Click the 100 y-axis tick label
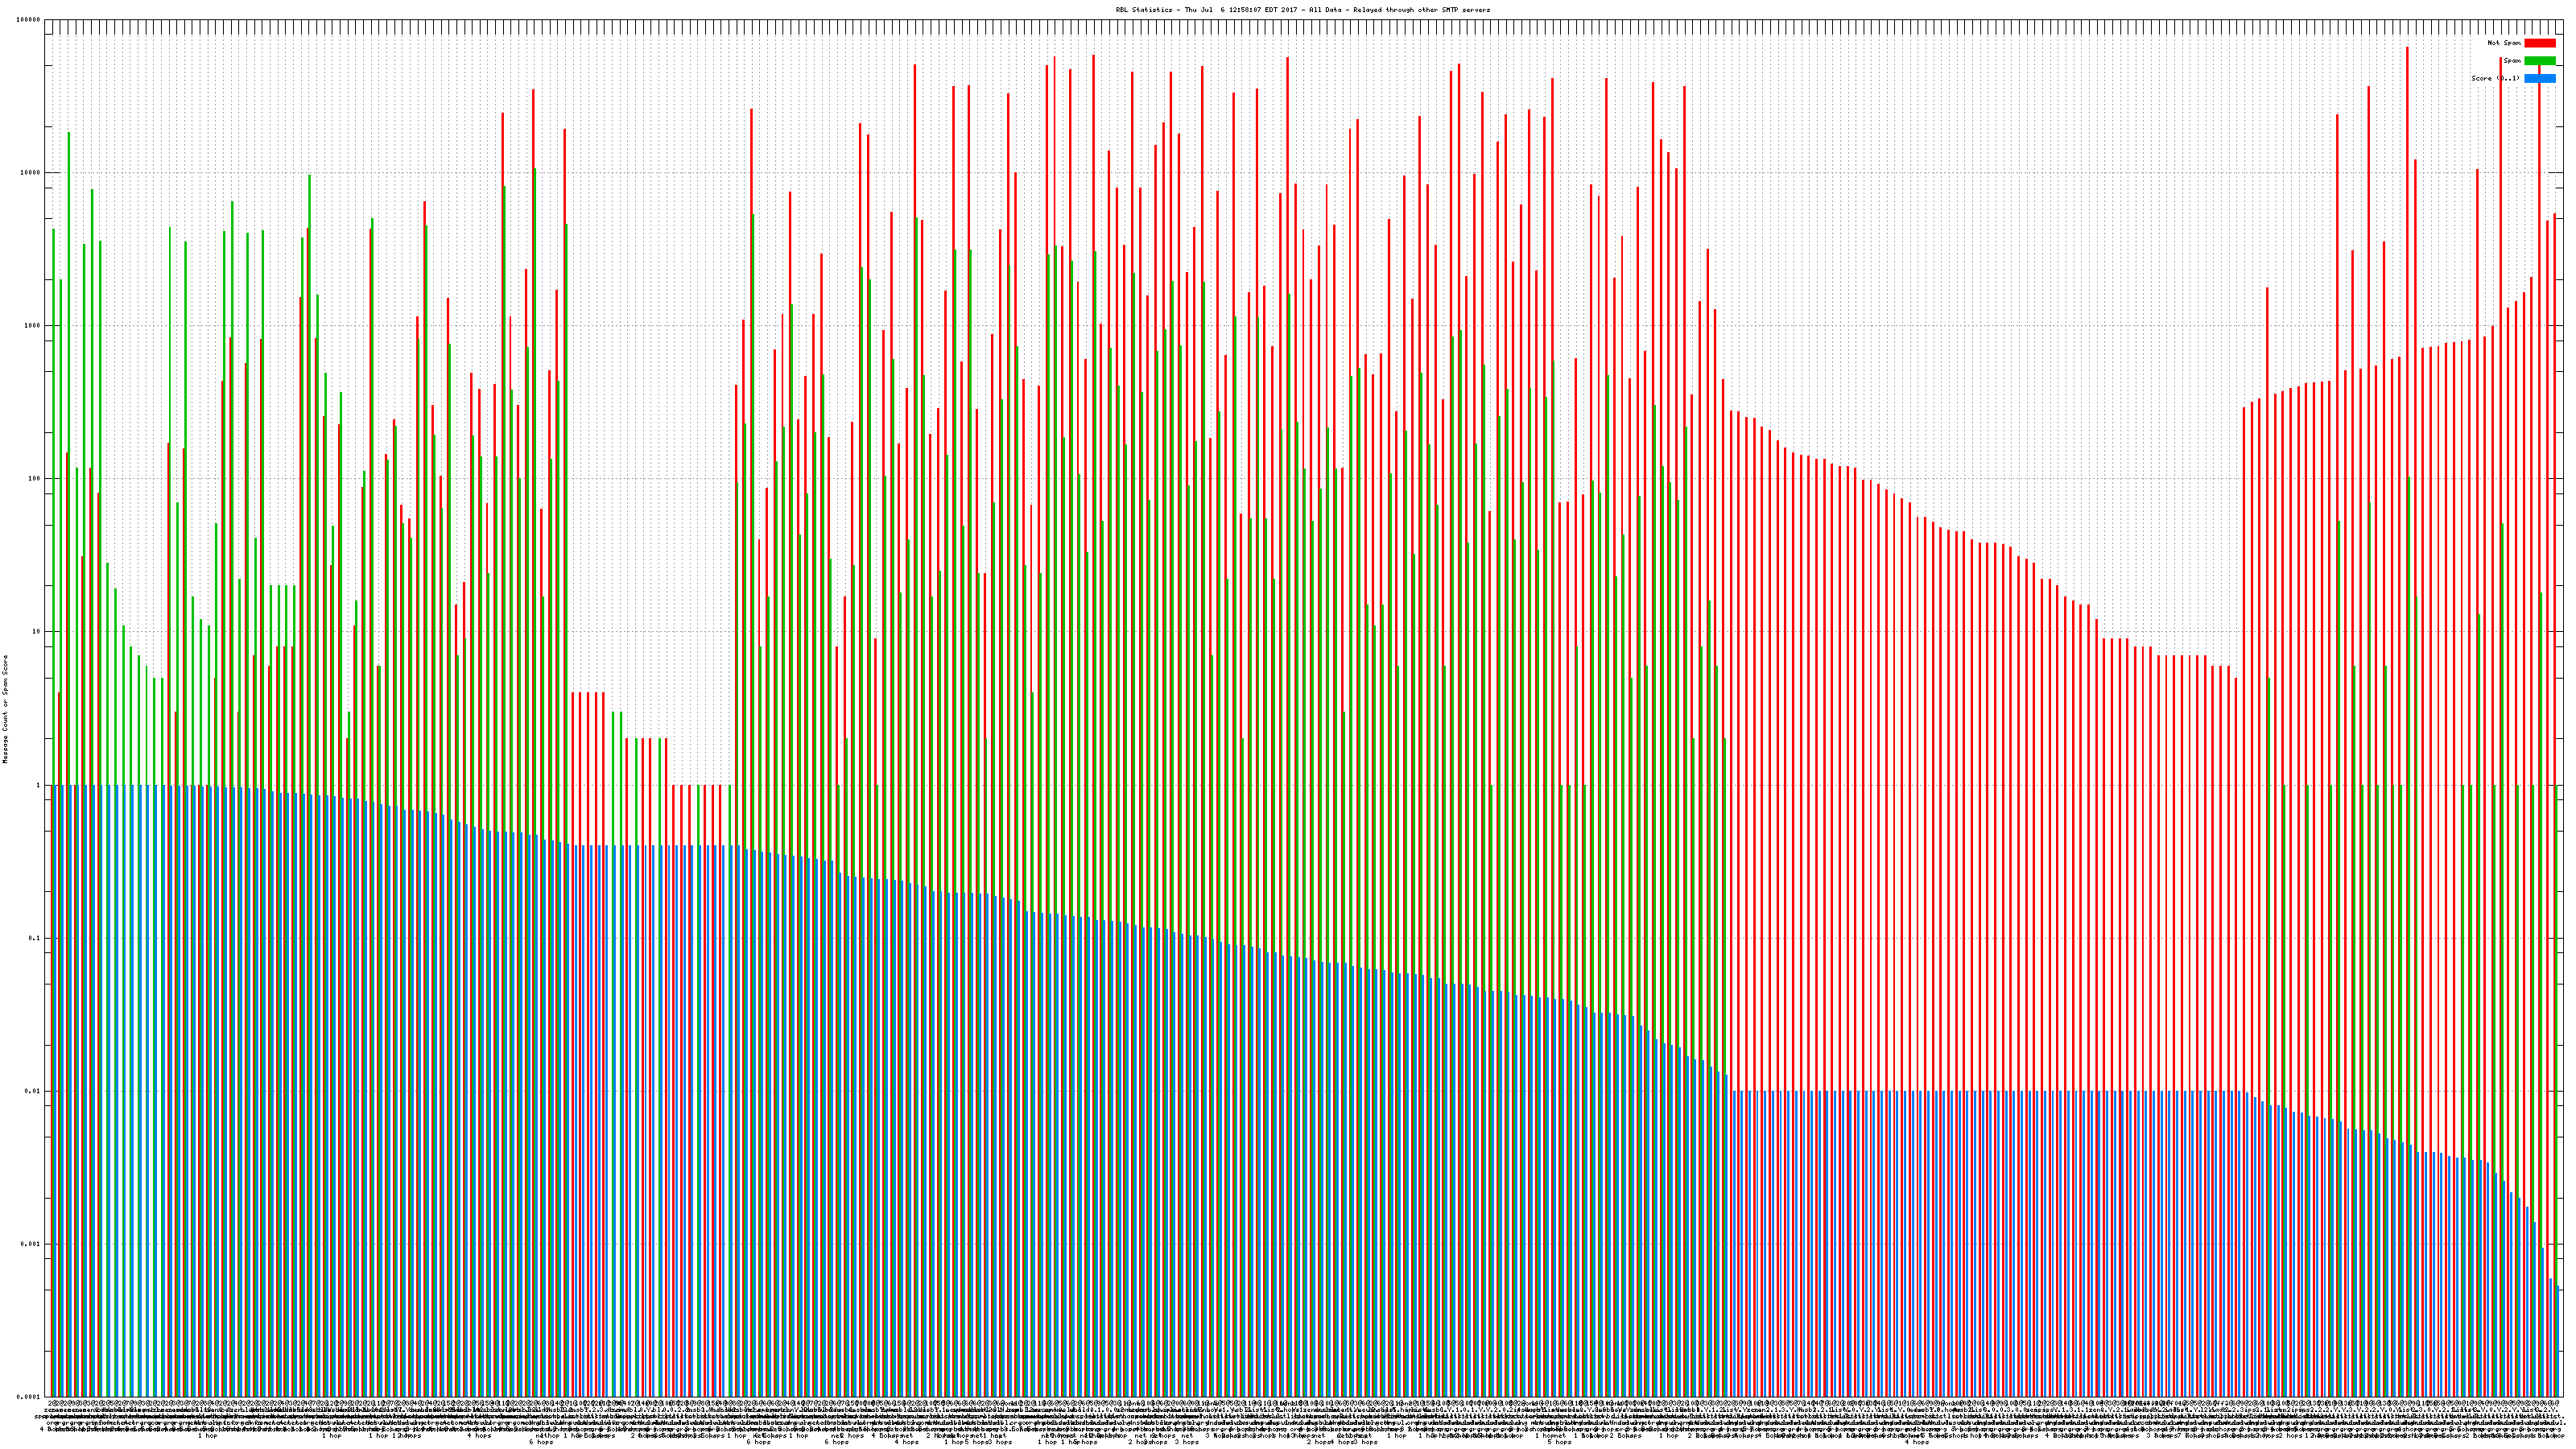Viewport: 2576px width, 1449px height. [34, 479]
